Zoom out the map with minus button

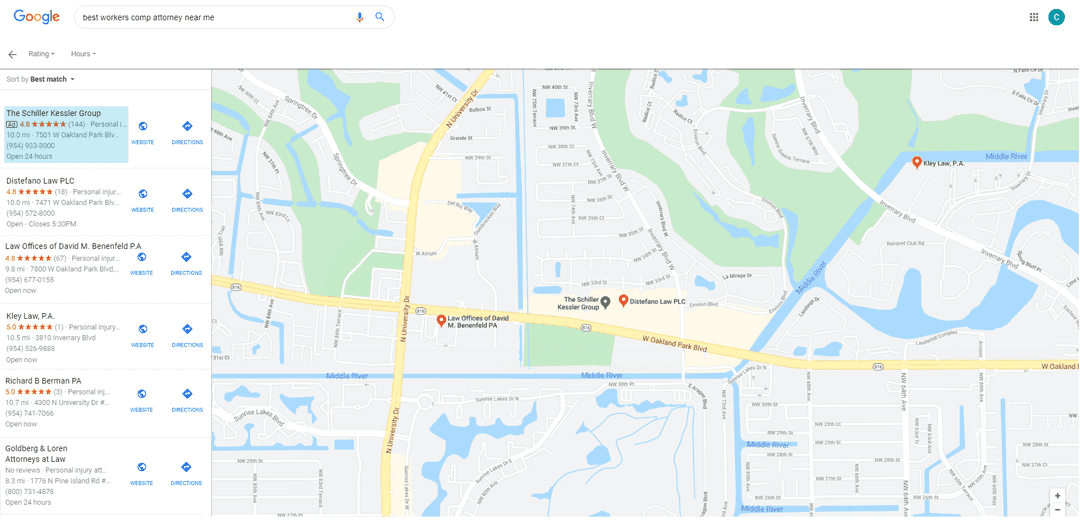tap(1057, 510)
